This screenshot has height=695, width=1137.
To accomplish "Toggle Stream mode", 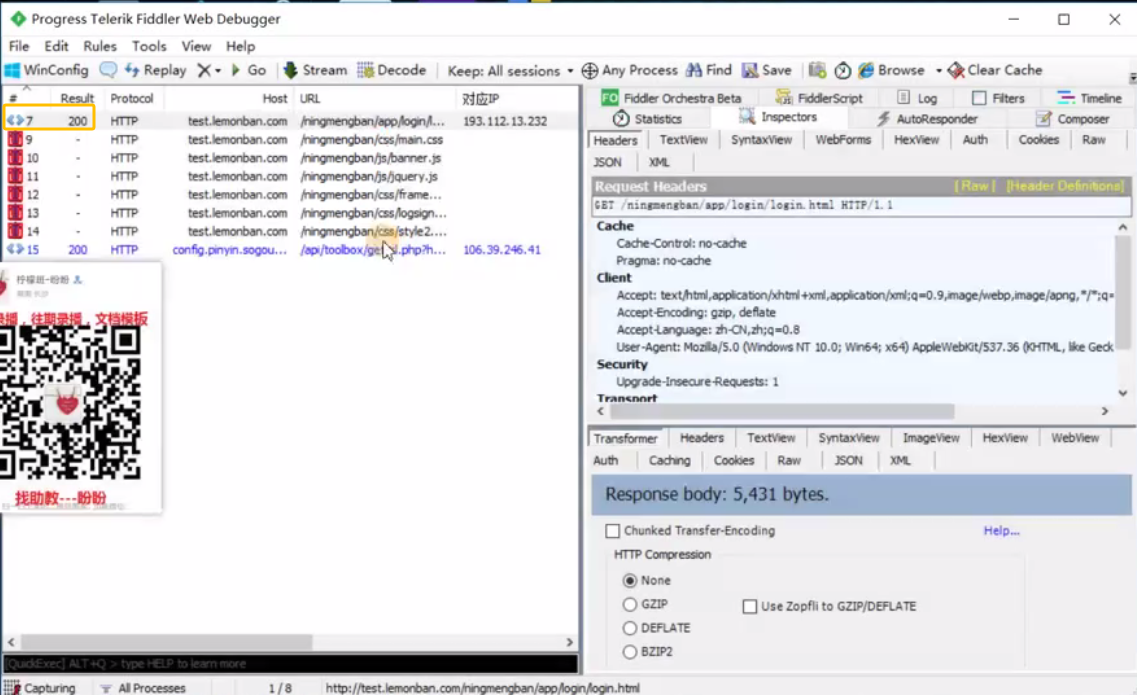I will point(315,70).
